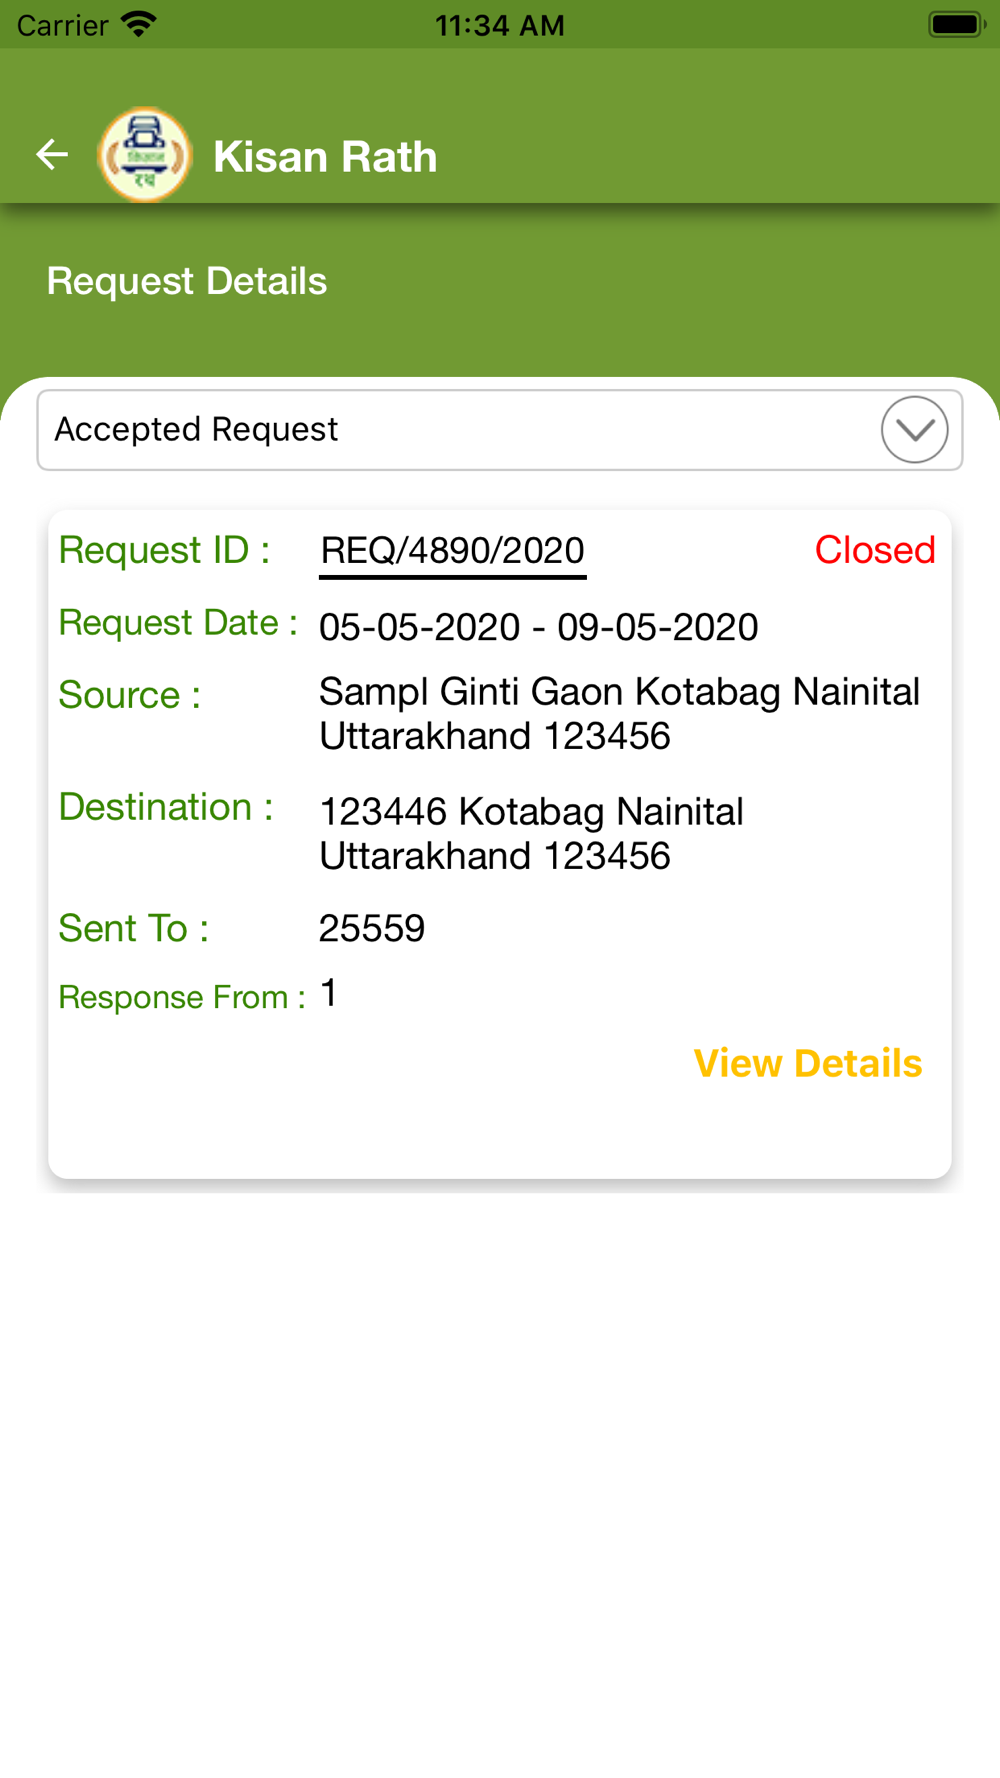Click the circular chevron down arrow
The width and height of the screenshot is (1000, 1778).
pos(914,430)
